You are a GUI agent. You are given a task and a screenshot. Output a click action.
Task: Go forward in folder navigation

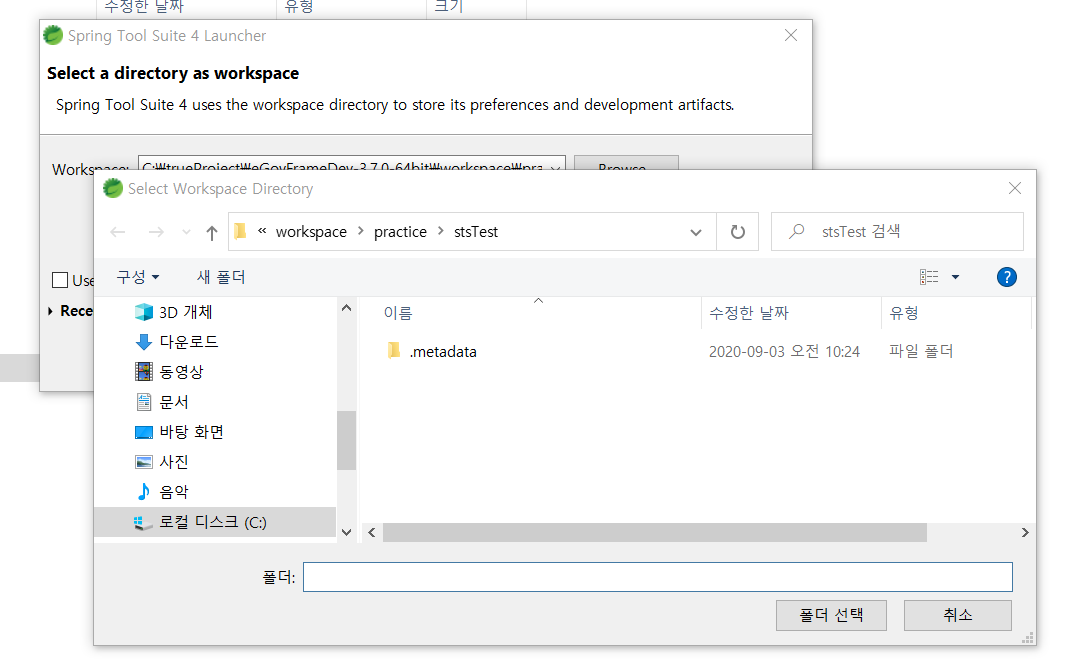(156, 232)
